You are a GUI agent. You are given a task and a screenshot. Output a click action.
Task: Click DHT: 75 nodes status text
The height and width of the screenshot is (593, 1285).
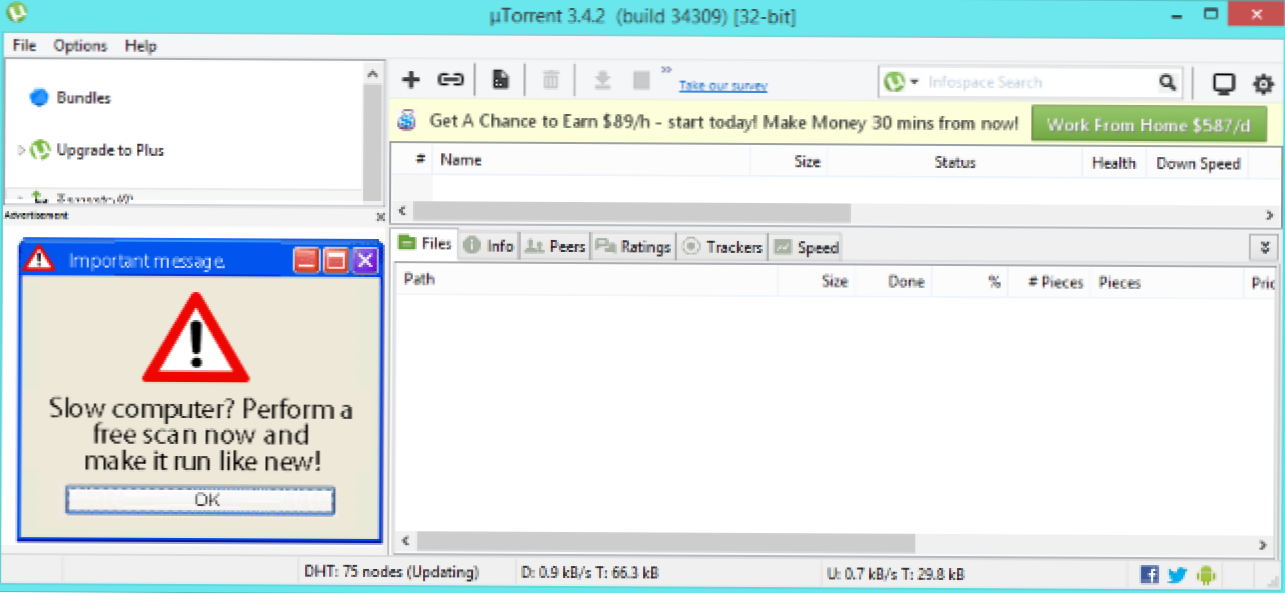391,573
